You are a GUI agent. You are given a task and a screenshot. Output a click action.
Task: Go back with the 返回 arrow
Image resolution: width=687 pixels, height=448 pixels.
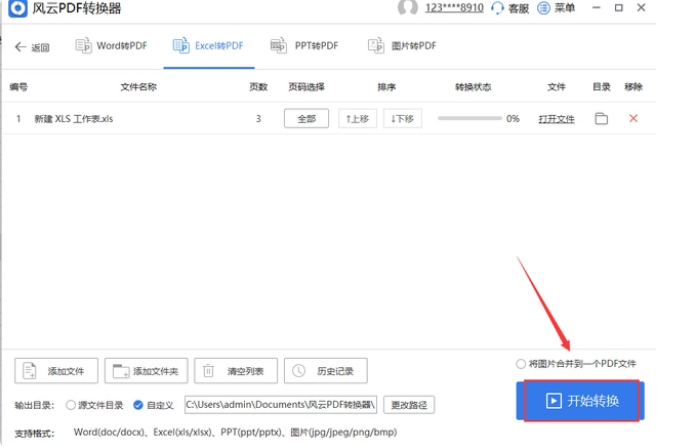32,47
